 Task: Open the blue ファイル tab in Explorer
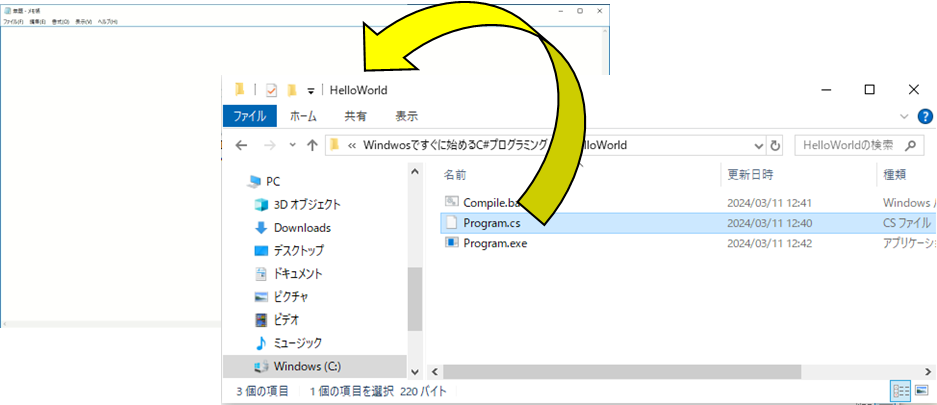(x=249, y=116)
